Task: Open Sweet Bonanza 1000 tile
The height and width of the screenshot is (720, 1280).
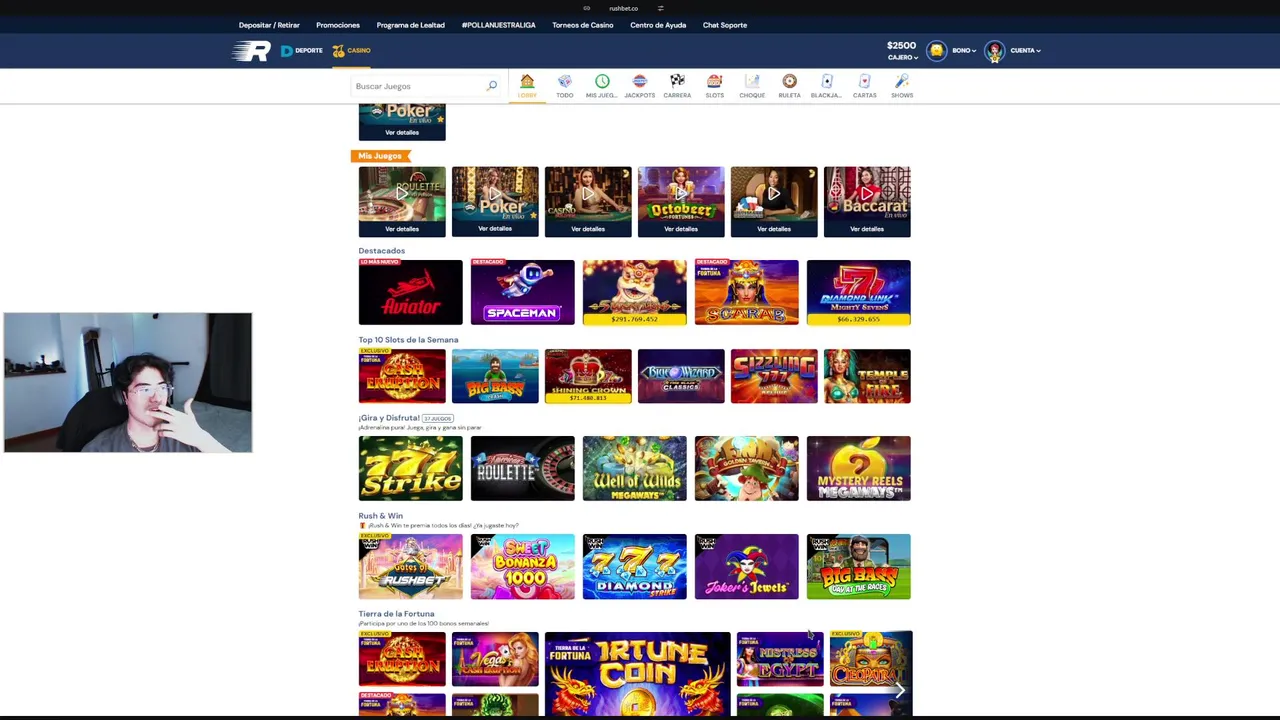Action: tap(523, 566)
